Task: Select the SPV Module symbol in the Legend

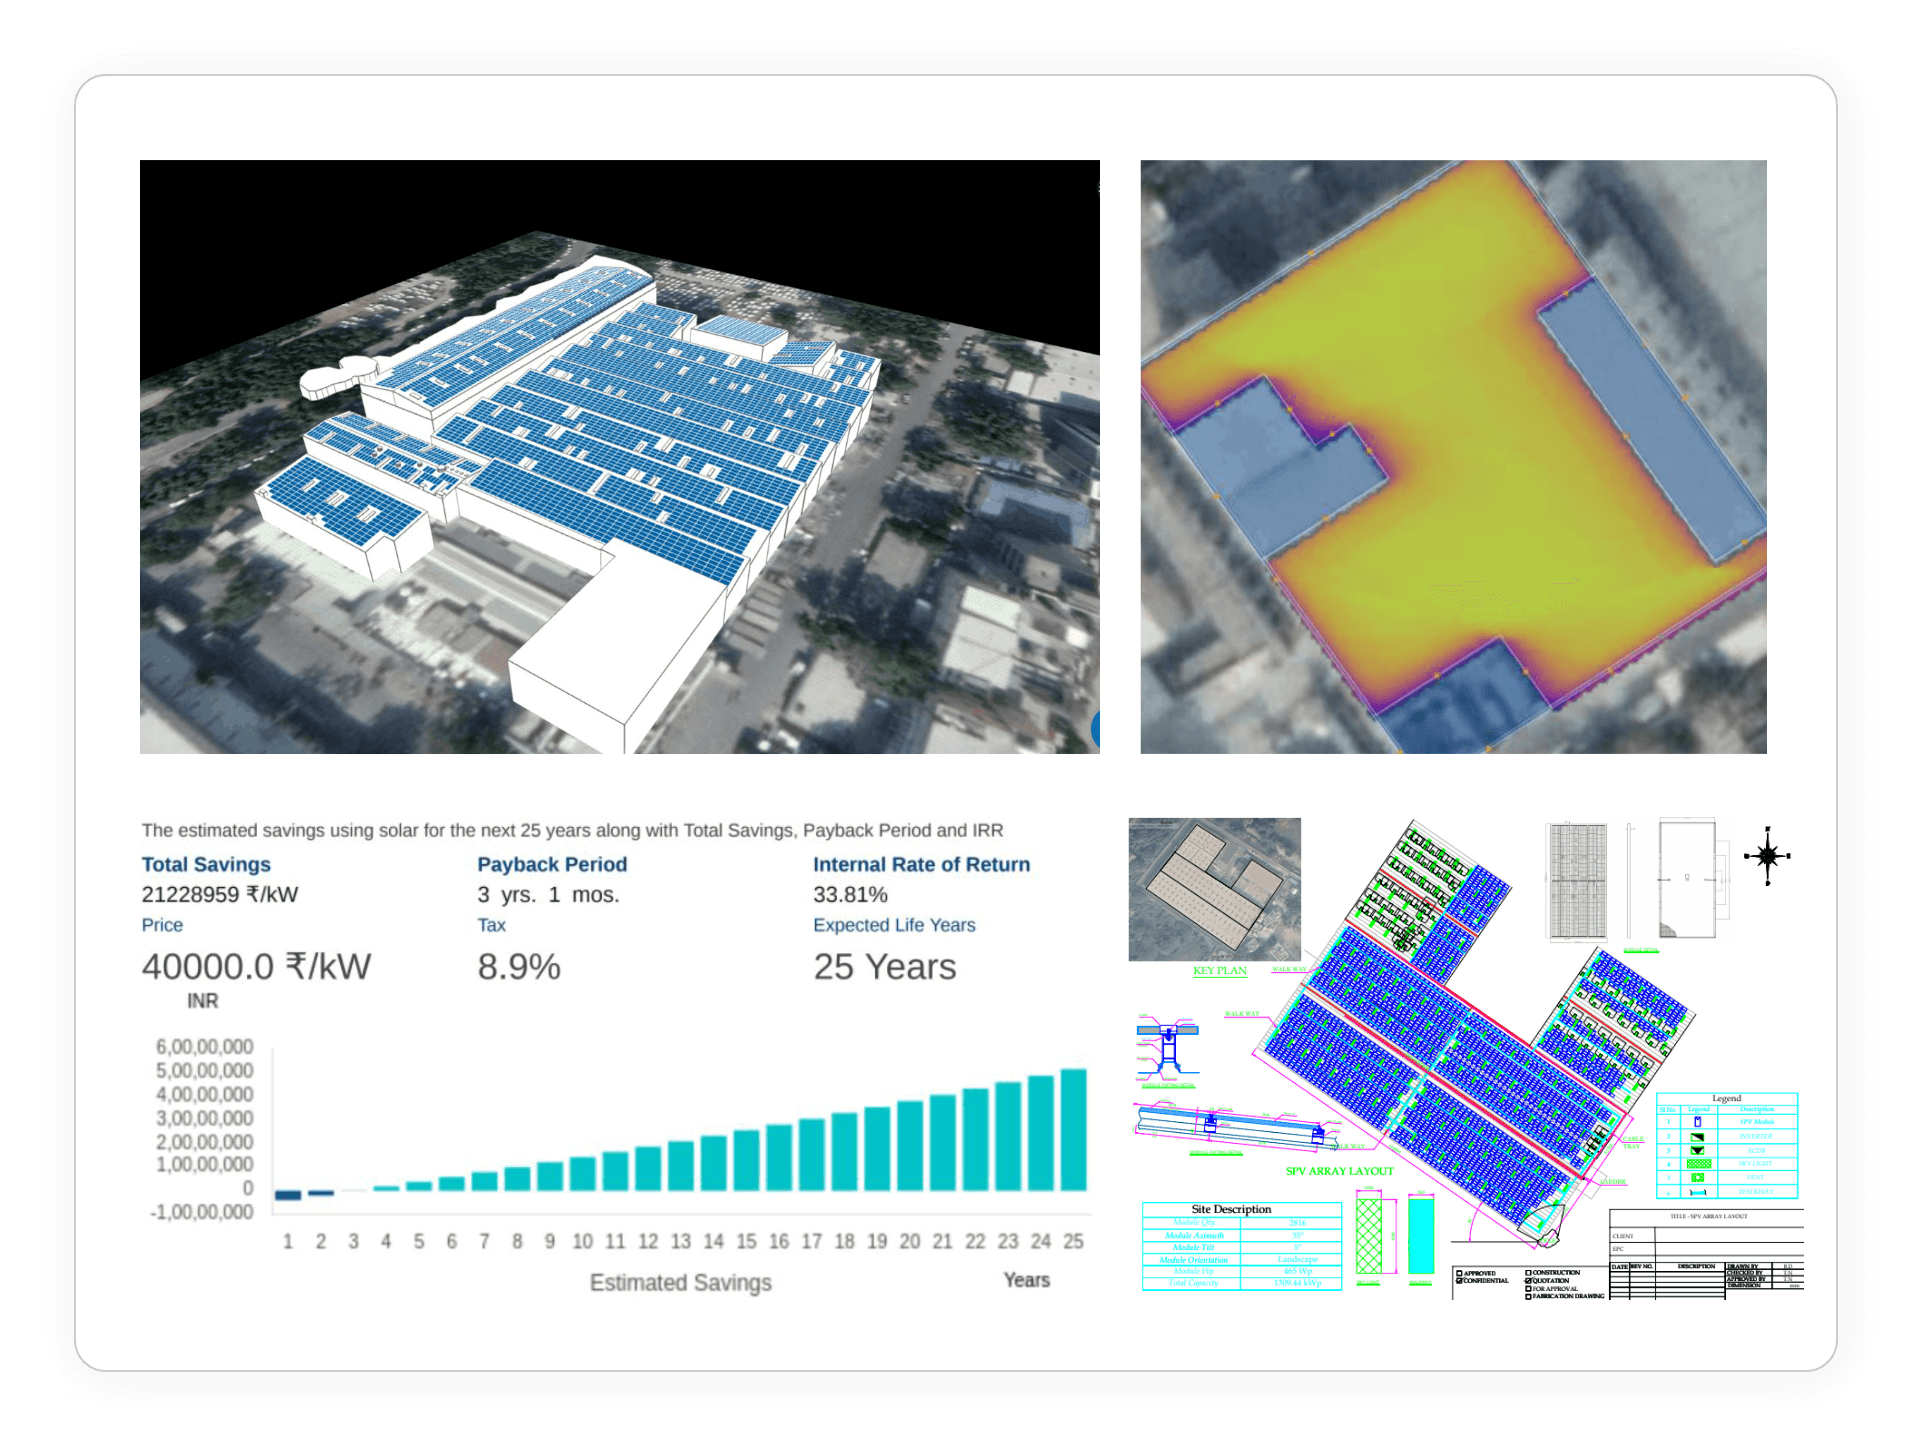Action: tap(1698, 1122)
